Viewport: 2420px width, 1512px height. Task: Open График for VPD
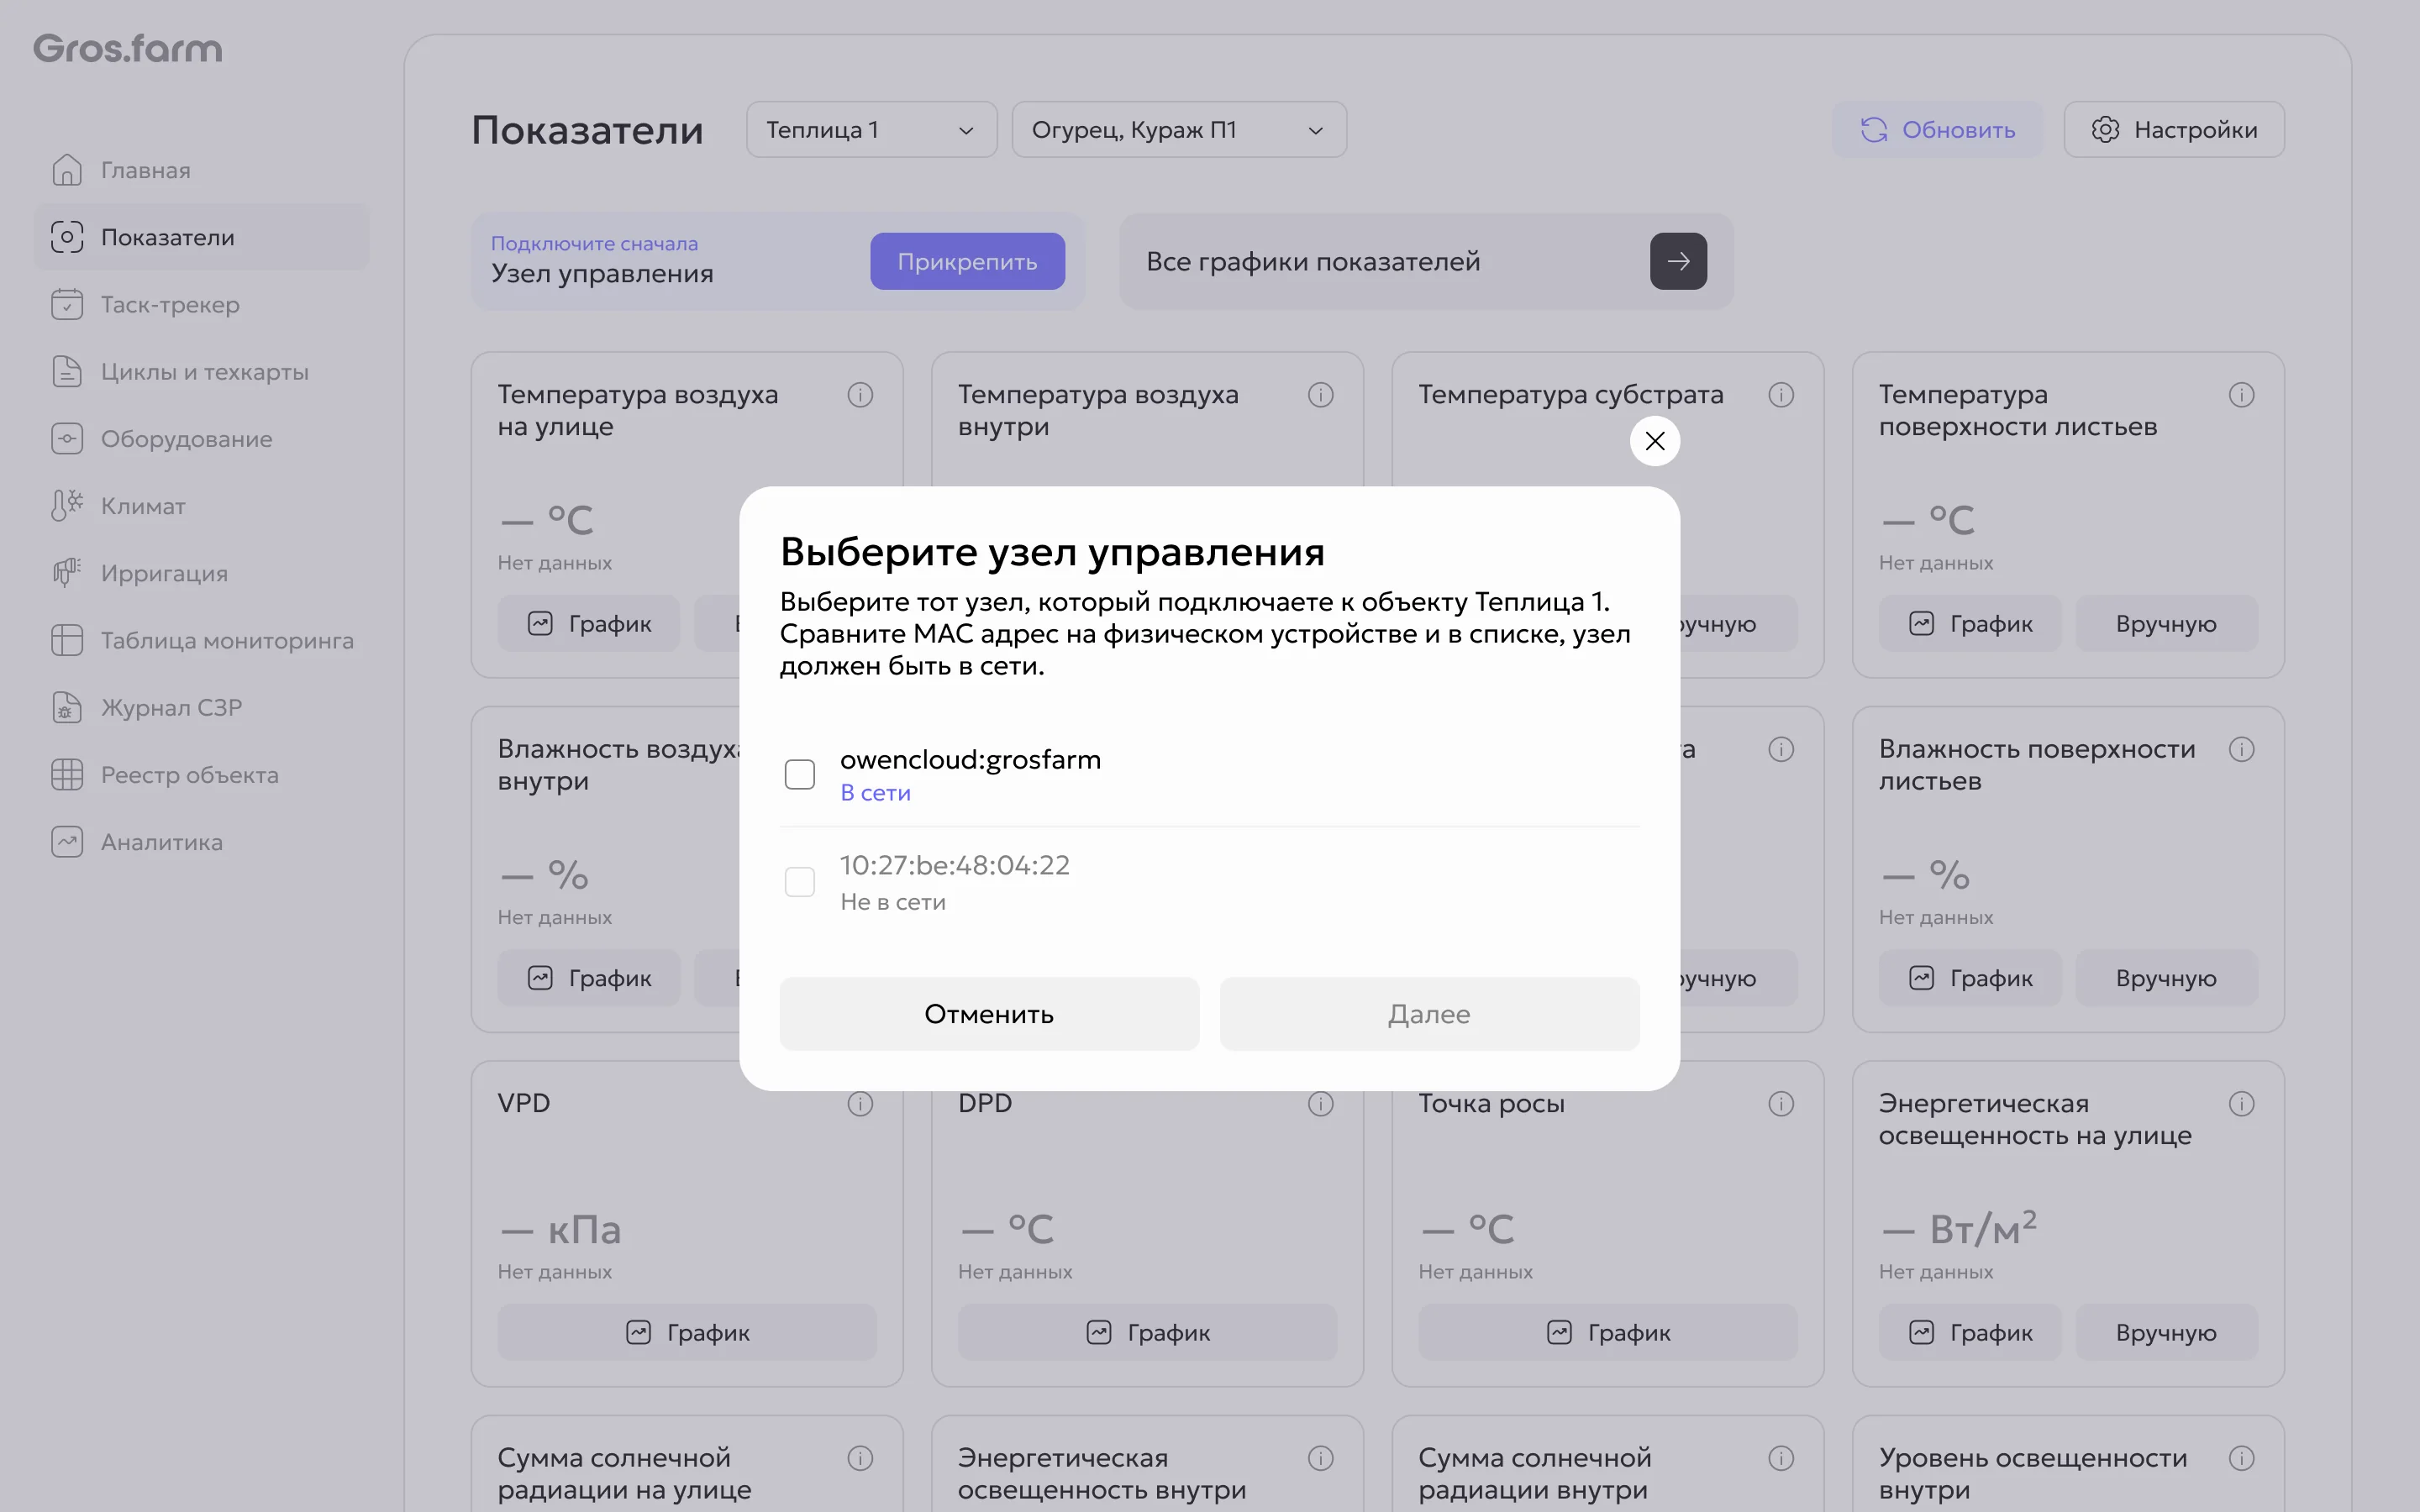tap(687, 1332)
